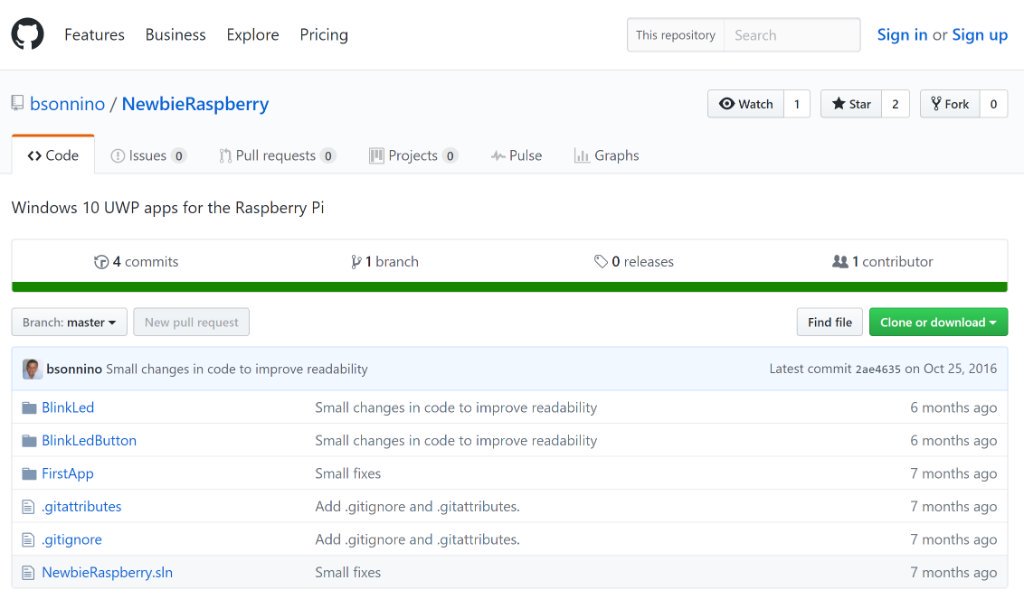Click the BlinkLed folder icon
The image size is (1024, 599).
pyautogui.click(x=29, y=408)
